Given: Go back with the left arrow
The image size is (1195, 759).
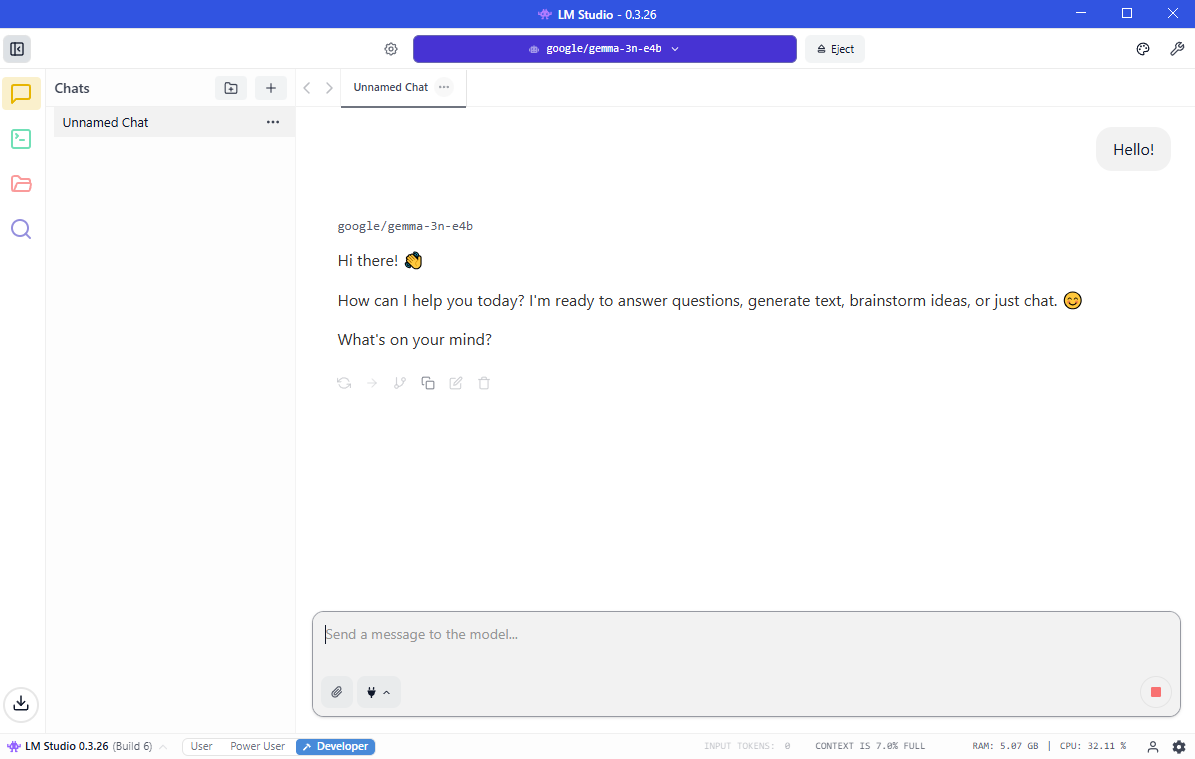Looking at the screenshot, I should pyautogui.click(x=307, y=88).
